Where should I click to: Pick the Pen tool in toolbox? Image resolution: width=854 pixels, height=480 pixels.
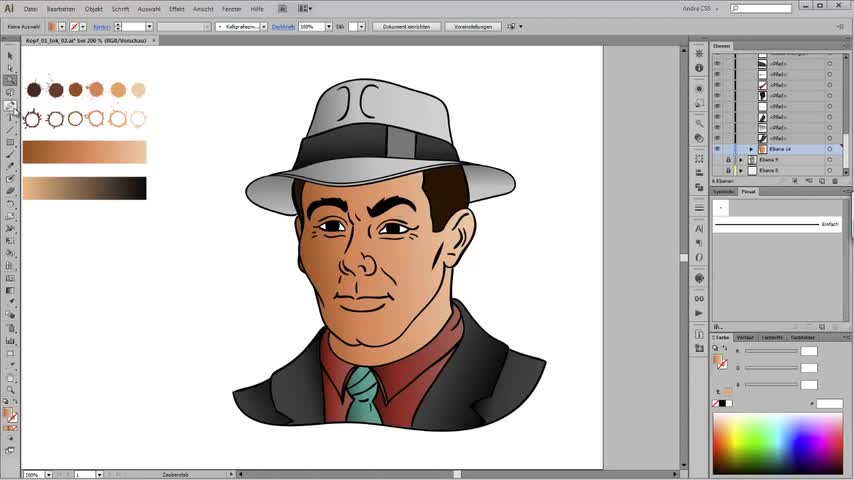click(x=10, y=105)
